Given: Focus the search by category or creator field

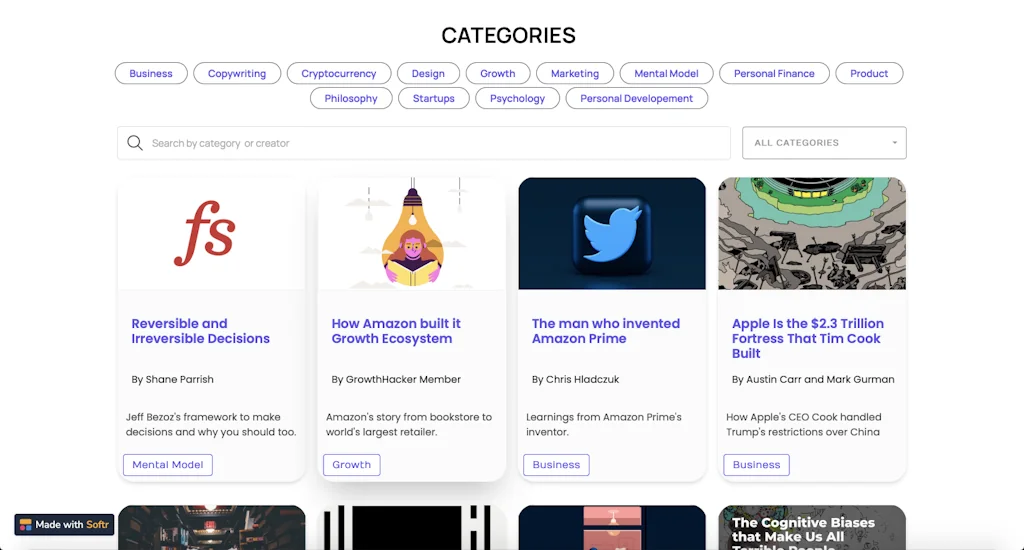Looking at the screenshot, I should (424, 143).
